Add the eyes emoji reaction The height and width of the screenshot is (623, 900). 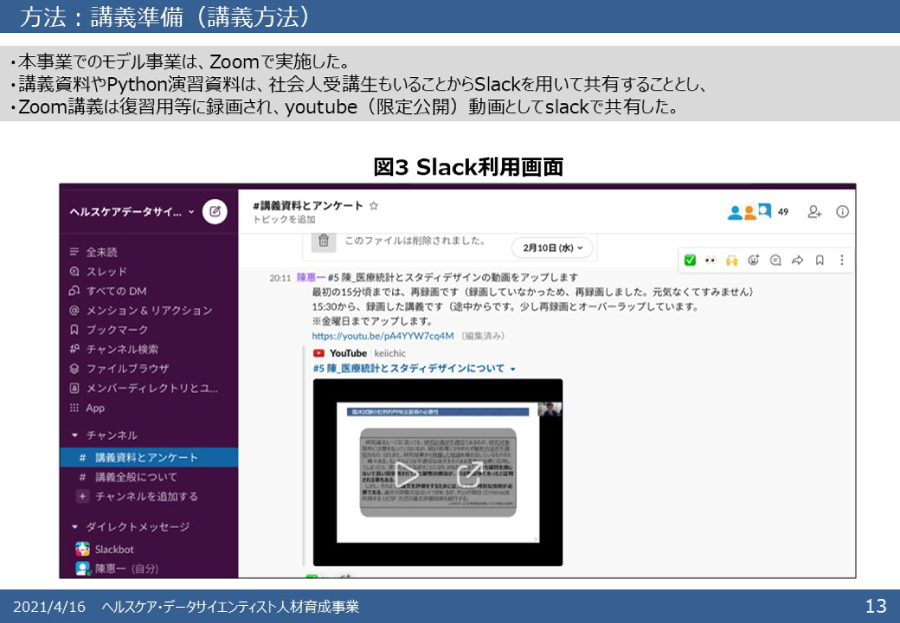point(711,260)
